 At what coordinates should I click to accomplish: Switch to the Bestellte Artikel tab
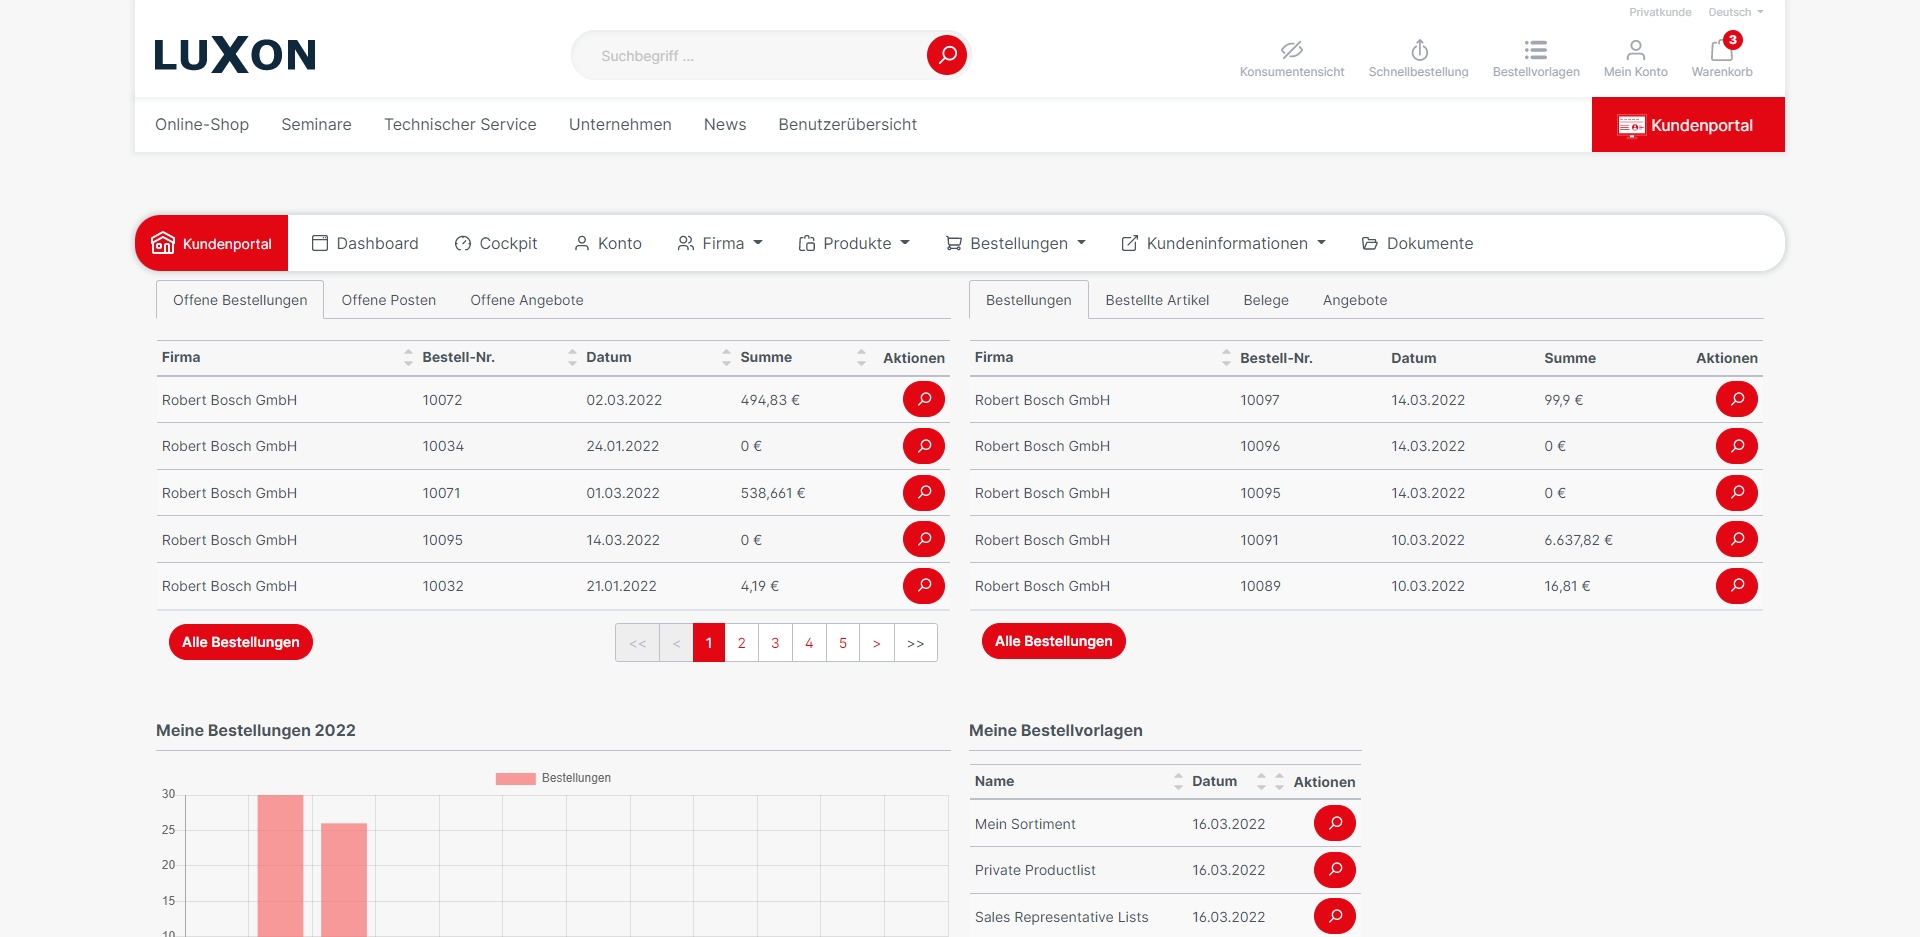tap(1157, 300)
